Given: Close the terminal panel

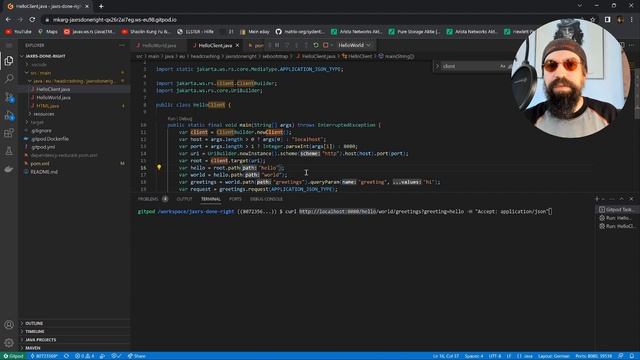Looking at the screenshot, I should point(631,199).
